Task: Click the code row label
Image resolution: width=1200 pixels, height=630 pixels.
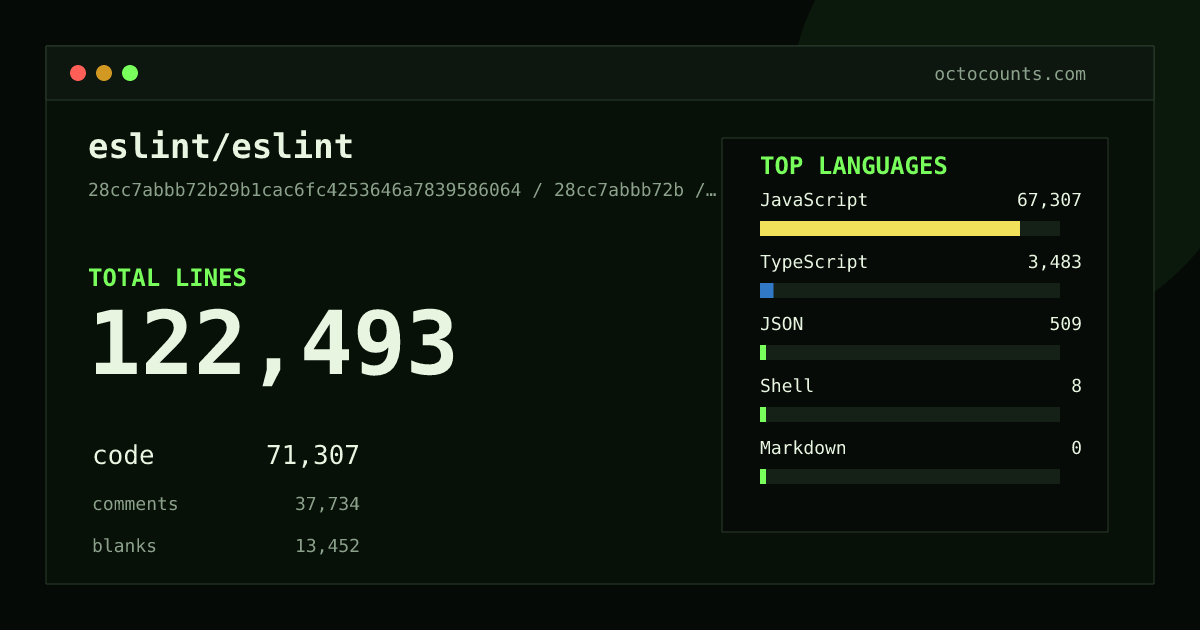Action: click(x=123, y=456)
